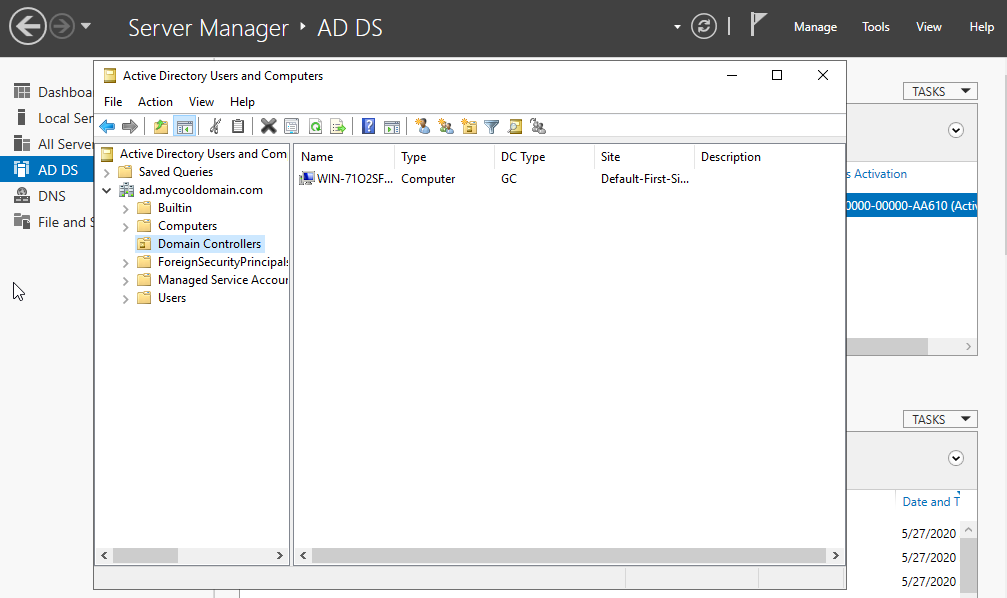
Task: Collapse the ad.mycooldomain.com domain node
Action: 107,190
